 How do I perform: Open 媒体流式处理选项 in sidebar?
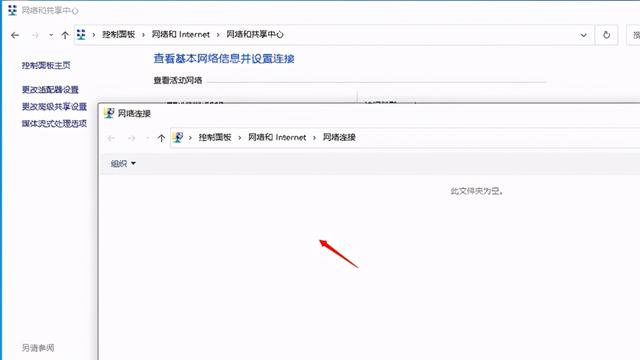click(54, 123)
